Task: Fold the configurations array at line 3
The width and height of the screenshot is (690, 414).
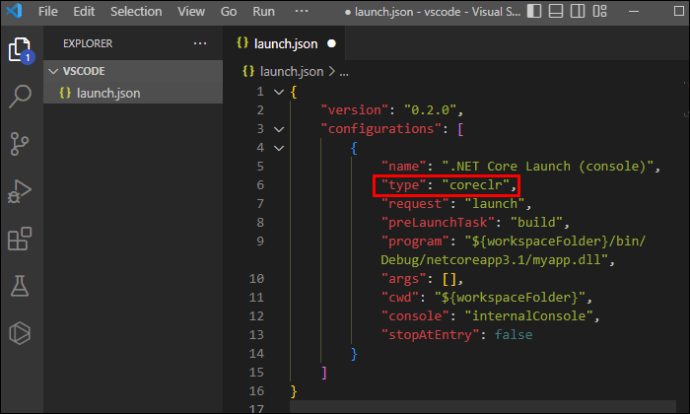Action: tap(279, 129)
